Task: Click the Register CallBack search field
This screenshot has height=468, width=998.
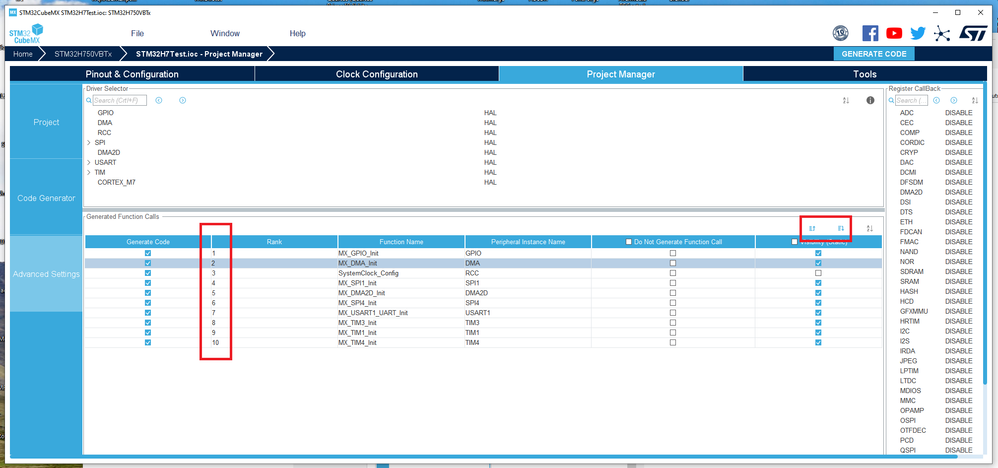Action: coord(911,101)
